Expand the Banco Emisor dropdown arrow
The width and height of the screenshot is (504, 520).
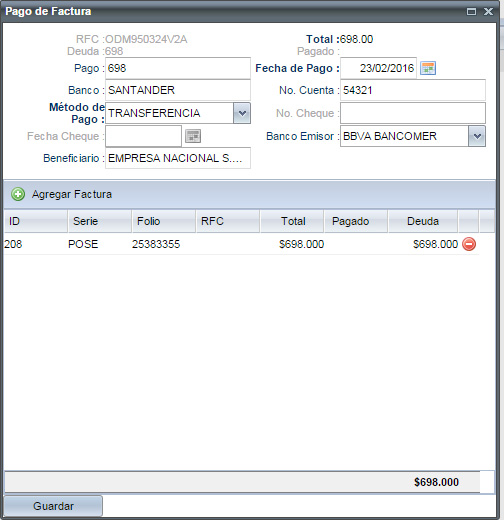point(477,136)
